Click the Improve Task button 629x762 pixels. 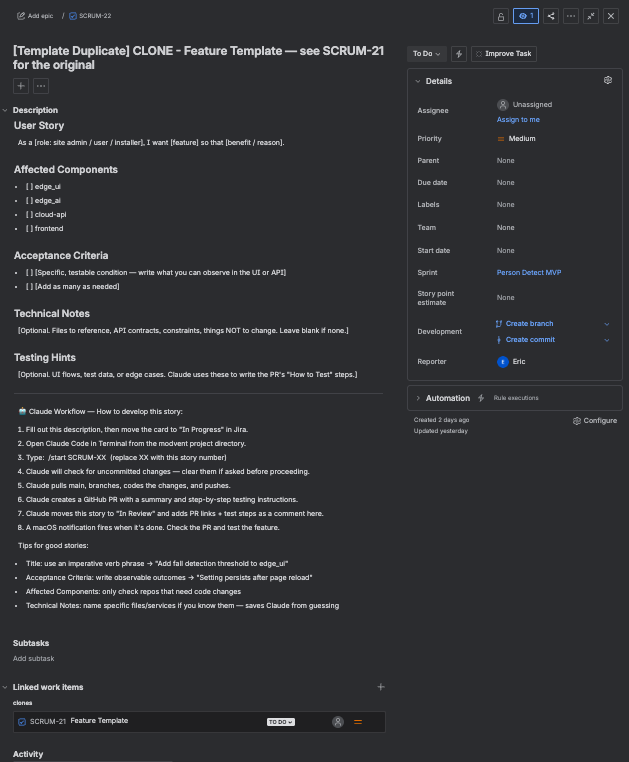[503, 54]
